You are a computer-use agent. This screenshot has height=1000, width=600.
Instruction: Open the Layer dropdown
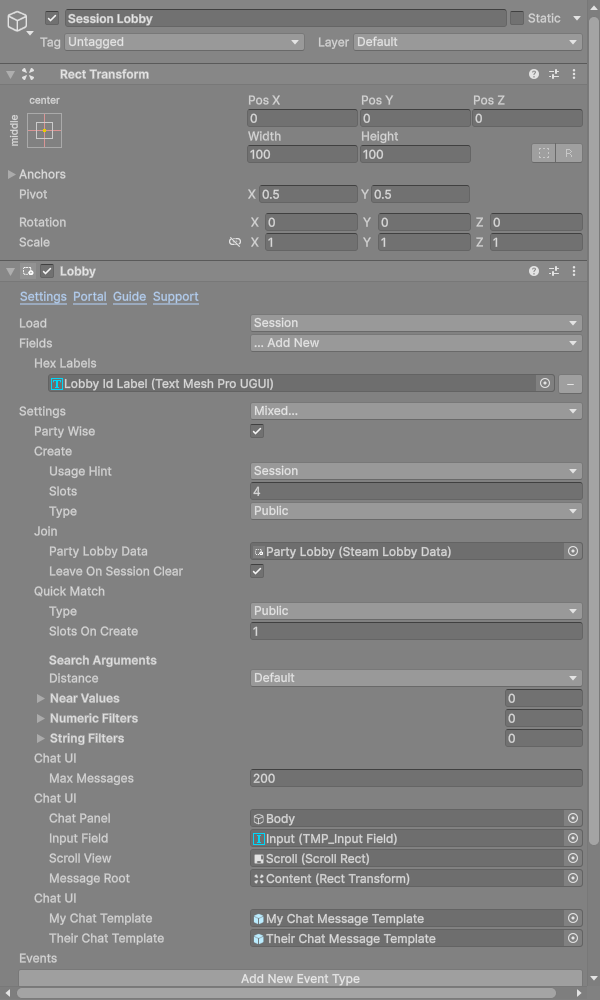tap(468, 42)
